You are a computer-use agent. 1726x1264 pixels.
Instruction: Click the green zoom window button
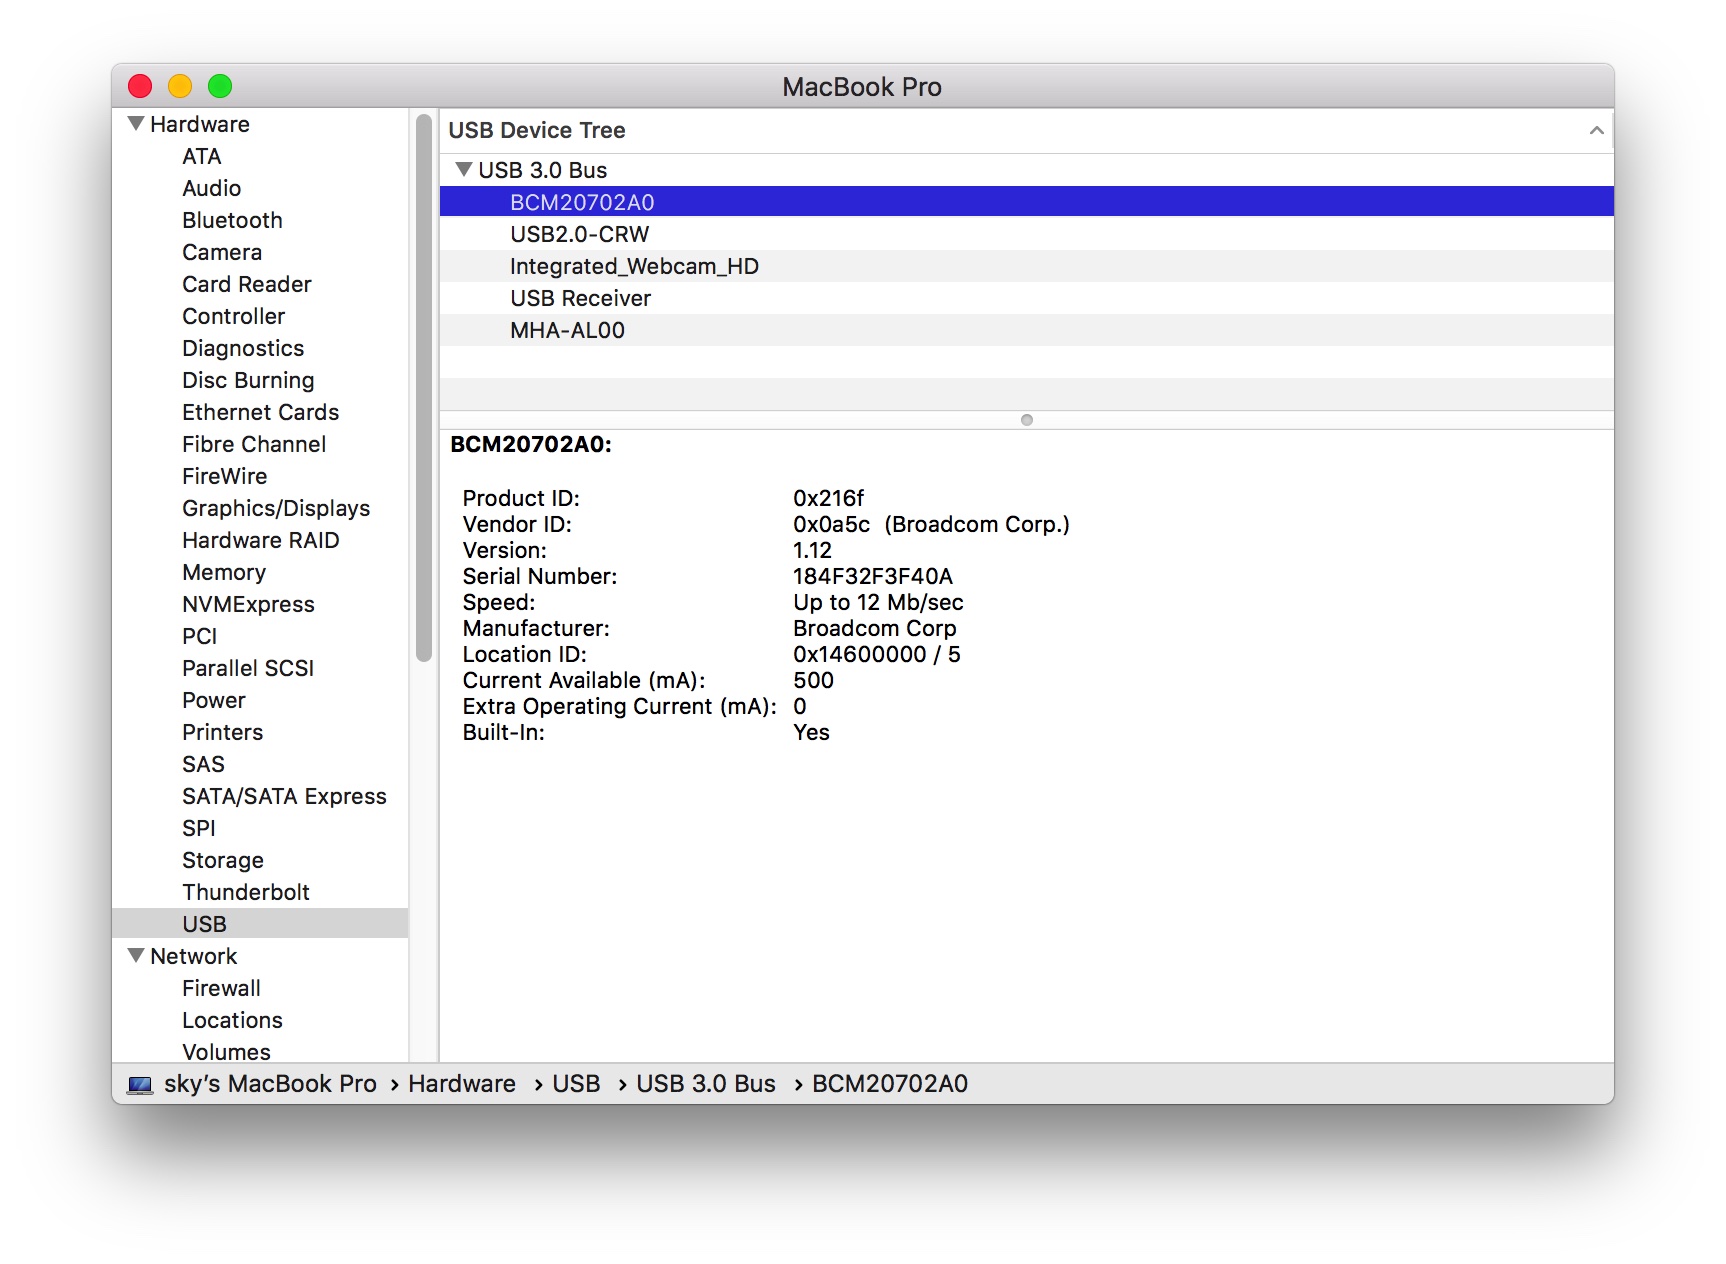(220, 87)
